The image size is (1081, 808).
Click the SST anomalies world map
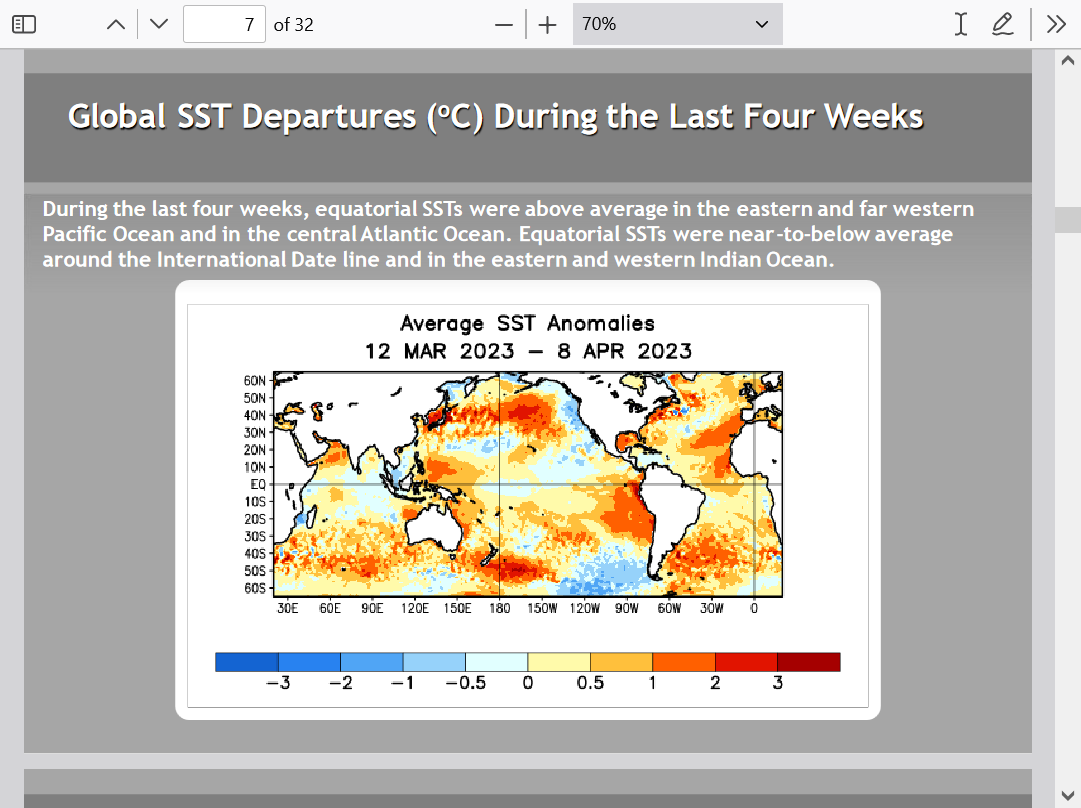[x=527, y=484]
